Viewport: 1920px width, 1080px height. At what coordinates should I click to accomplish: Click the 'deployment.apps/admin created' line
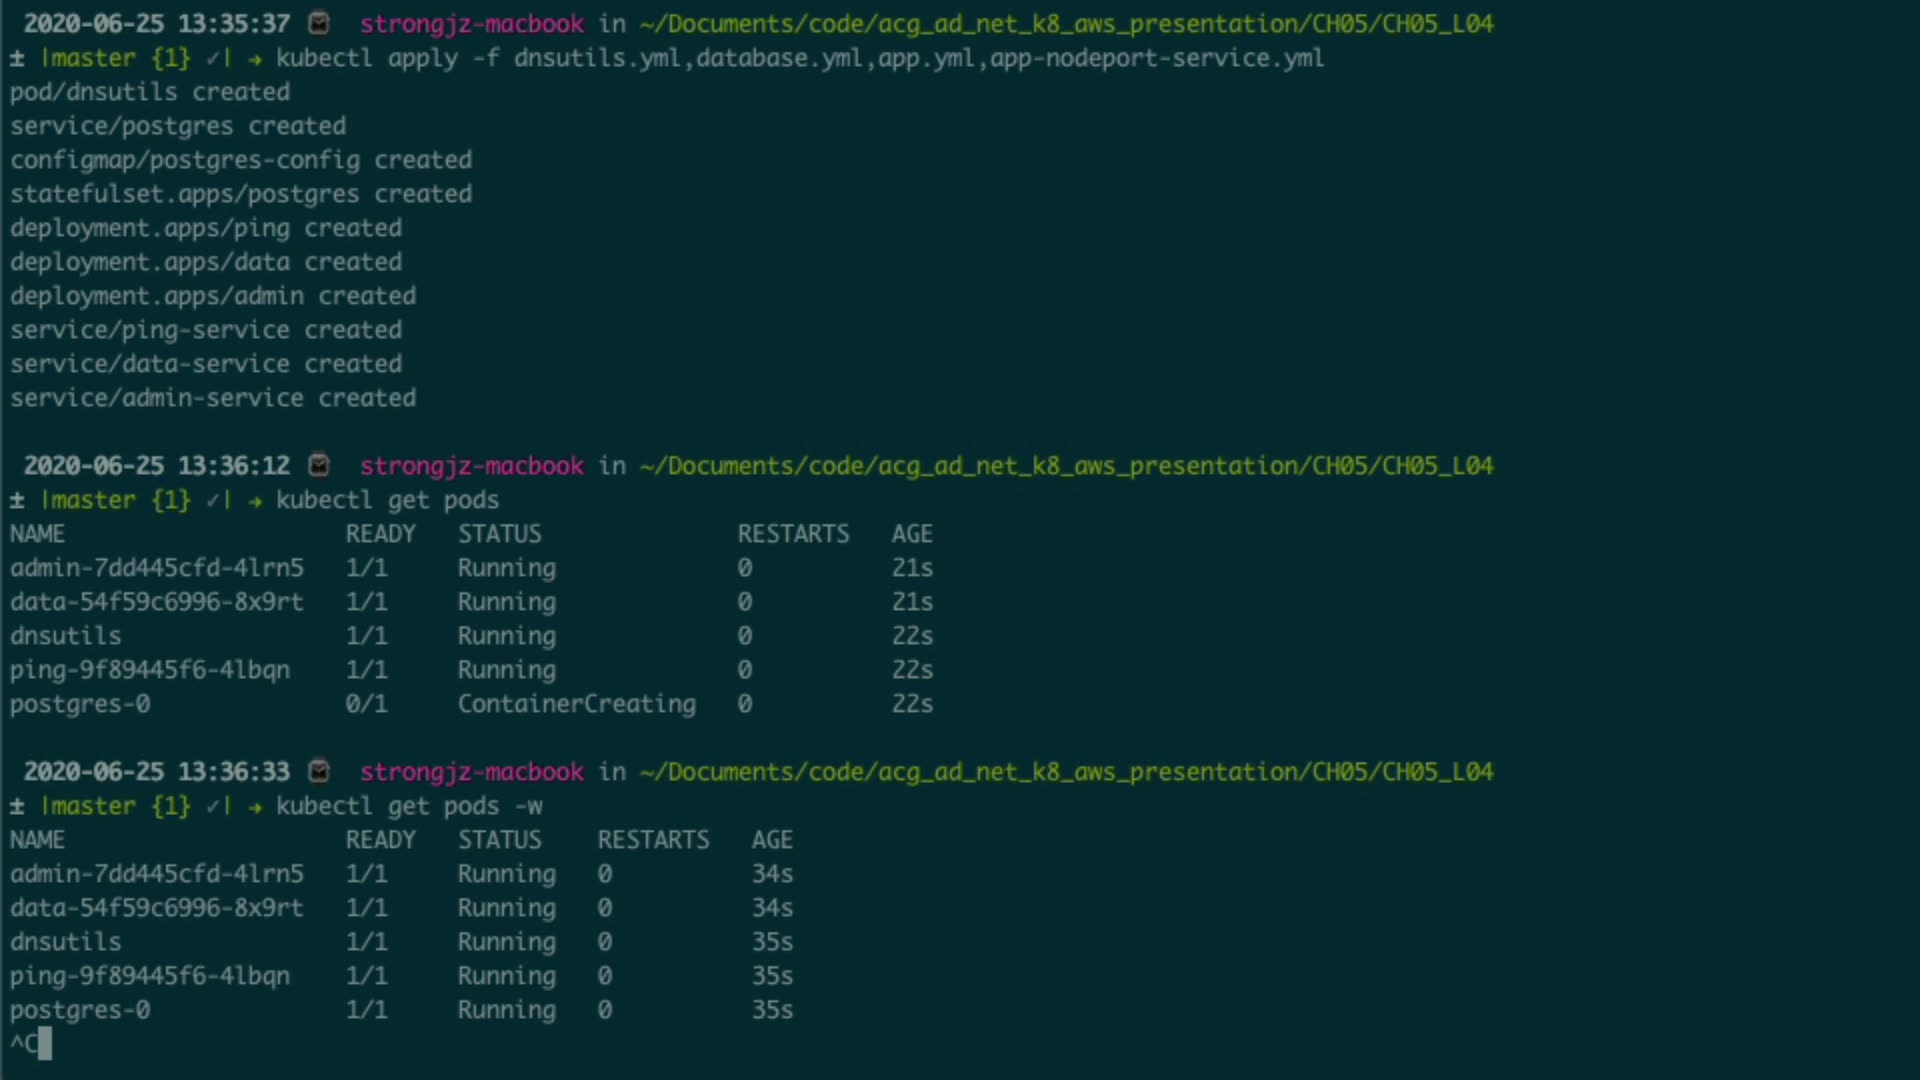[x=213, y=296]
